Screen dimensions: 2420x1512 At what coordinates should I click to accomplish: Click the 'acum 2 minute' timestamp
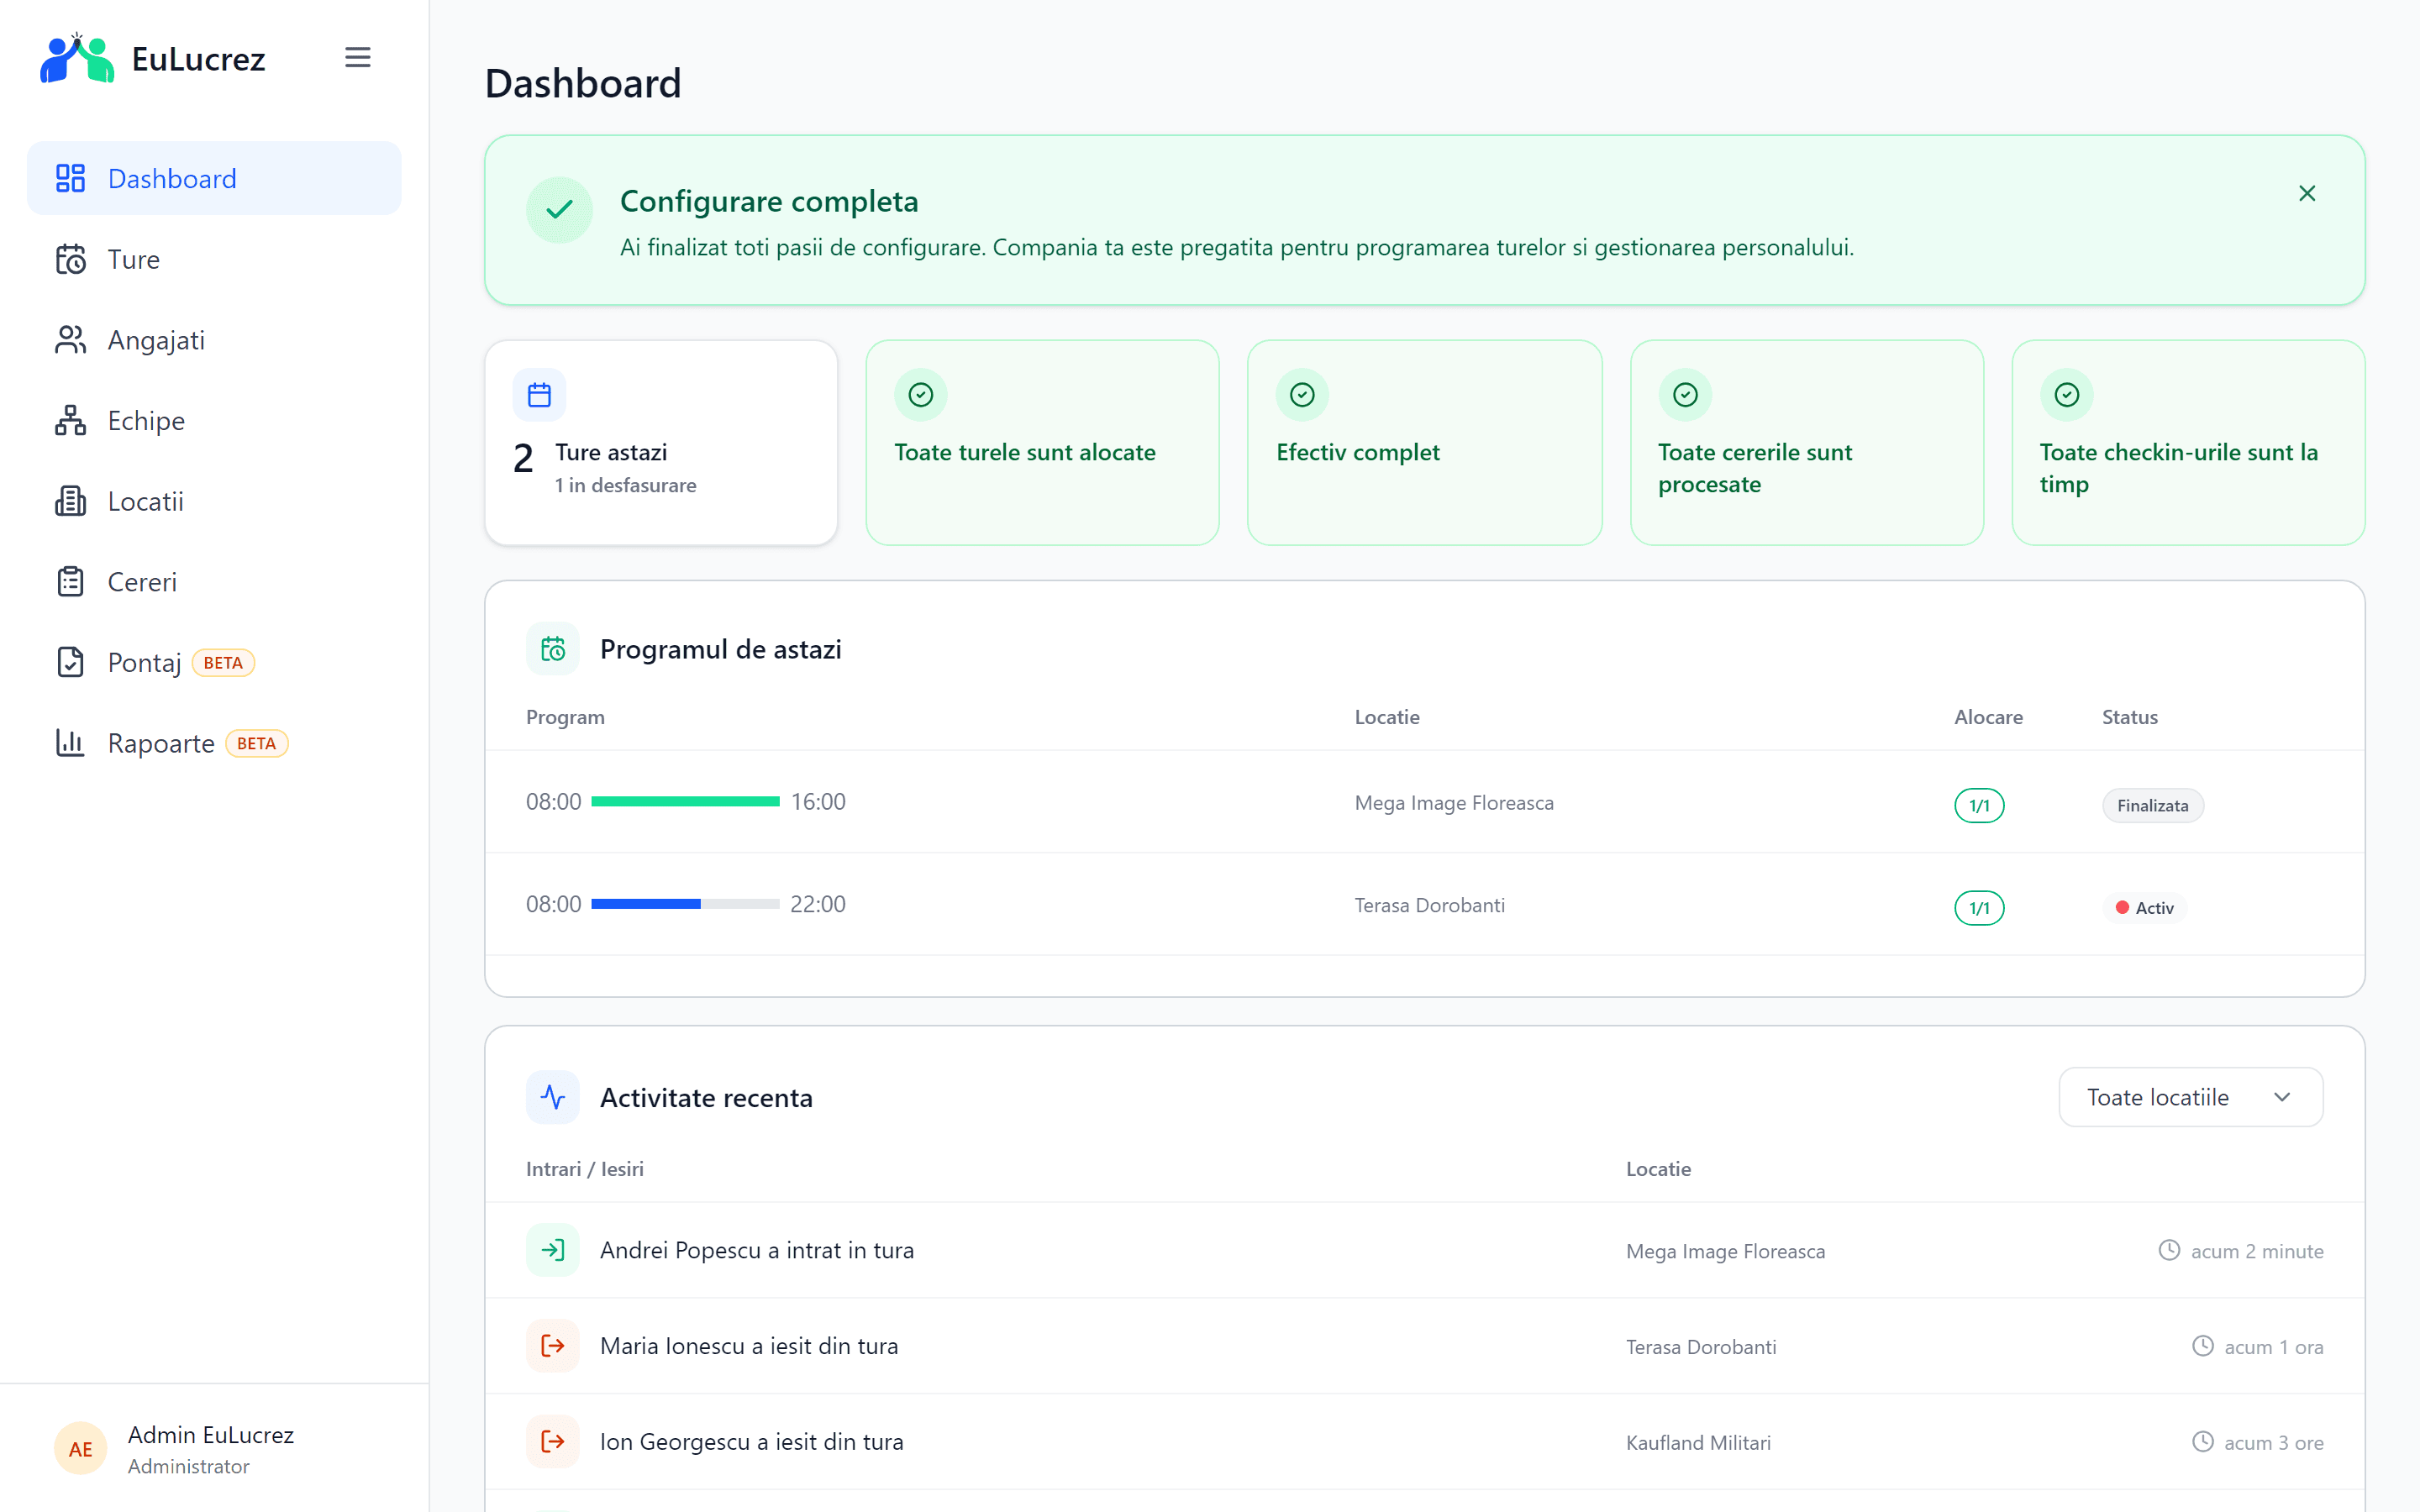click(2257, 1251)
